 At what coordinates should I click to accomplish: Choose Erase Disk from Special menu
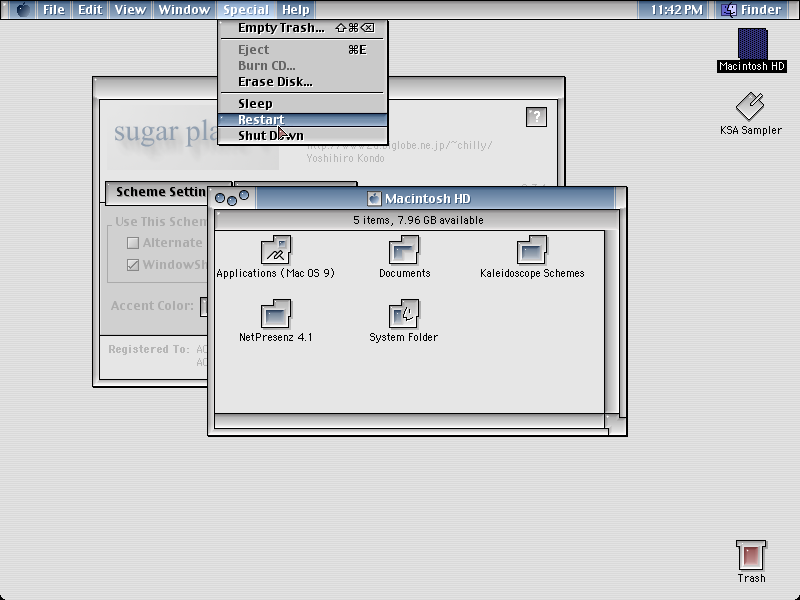pyautogui.click(x=303, y=82)
